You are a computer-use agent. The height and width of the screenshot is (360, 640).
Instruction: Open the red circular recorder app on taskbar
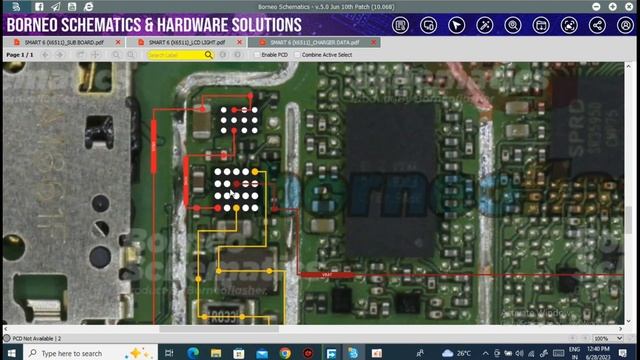click(x=308, y=353)
